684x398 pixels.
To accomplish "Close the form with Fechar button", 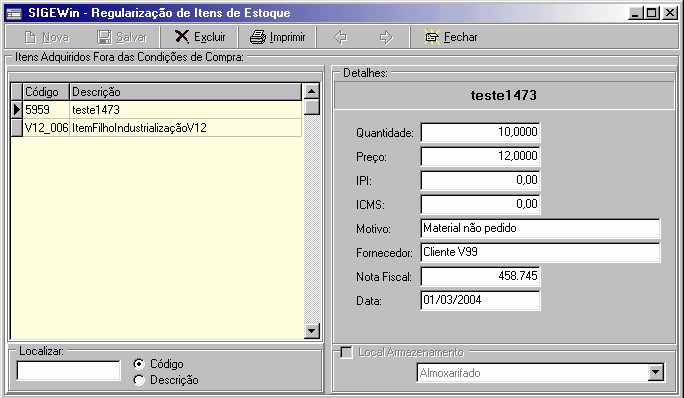I will [x=451, y=37].
